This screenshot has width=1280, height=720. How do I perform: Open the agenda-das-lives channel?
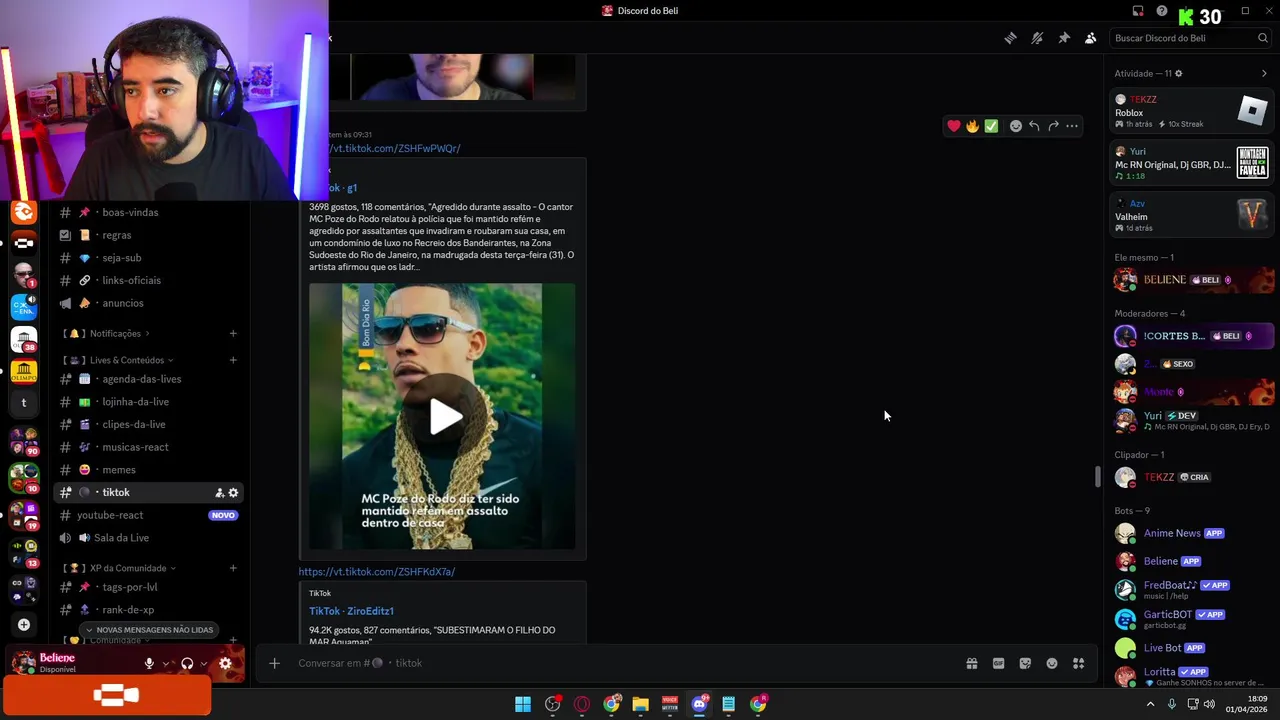click(x=141, y=379)
